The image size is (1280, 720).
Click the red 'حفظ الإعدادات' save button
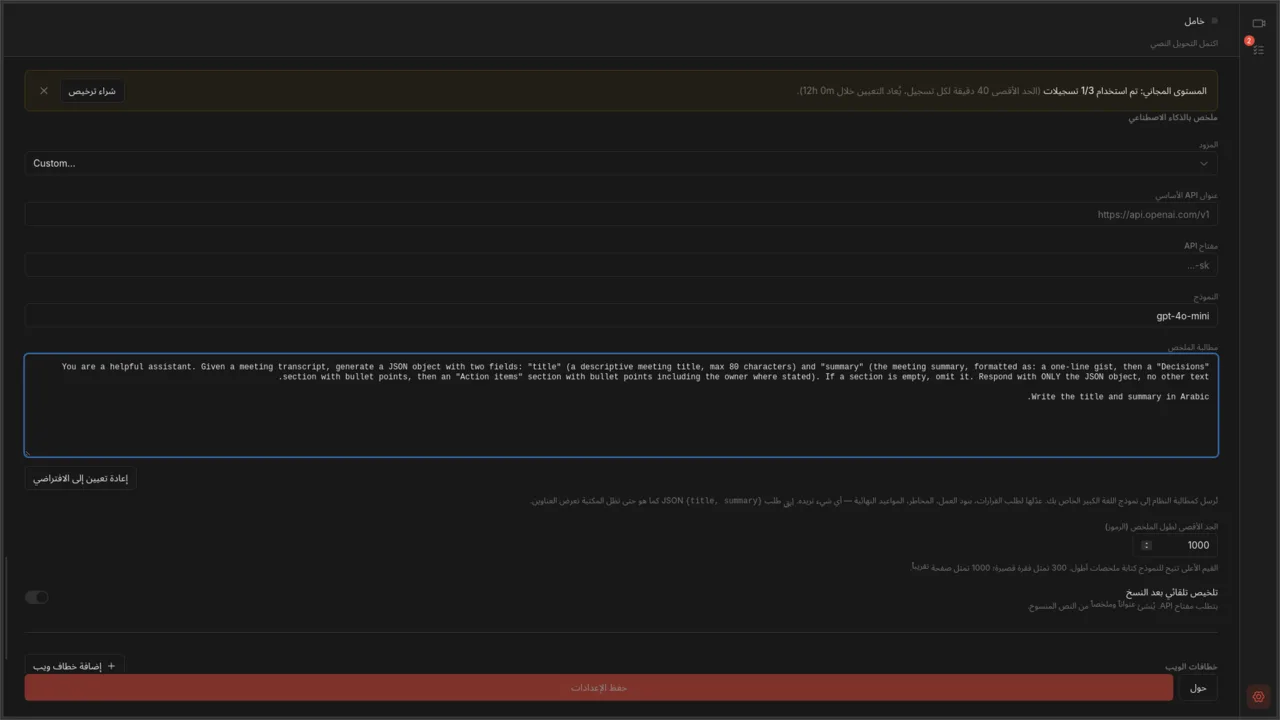599,688
